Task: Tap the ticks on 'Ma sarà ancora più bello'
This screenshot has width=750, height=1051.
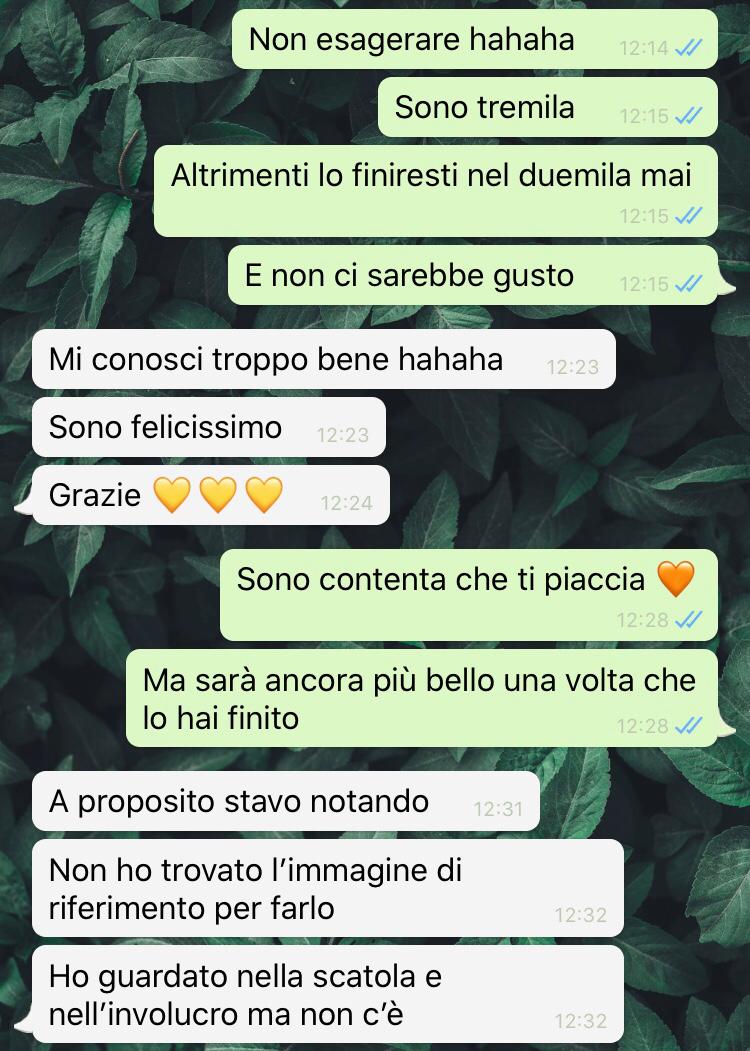Action: pyautogui.click(x=688, y=725)
